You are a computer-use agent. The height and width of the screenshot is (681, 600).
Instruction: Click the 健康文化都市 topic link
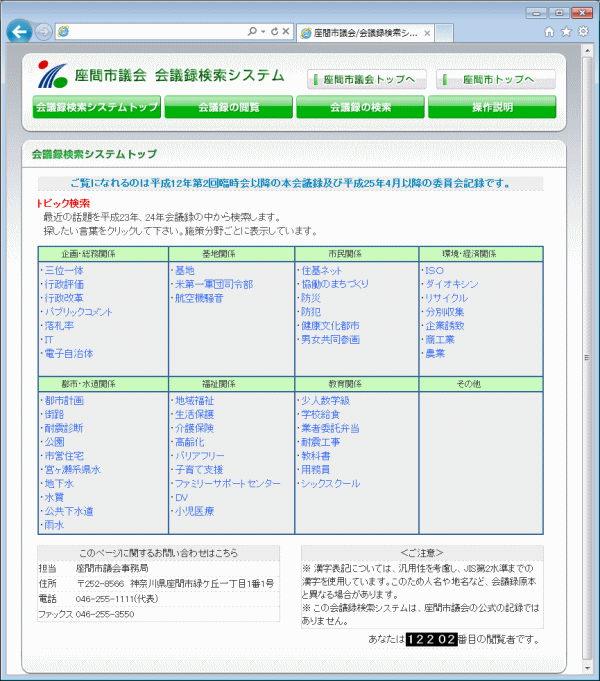pyautogui.click(x=330, y=326)
